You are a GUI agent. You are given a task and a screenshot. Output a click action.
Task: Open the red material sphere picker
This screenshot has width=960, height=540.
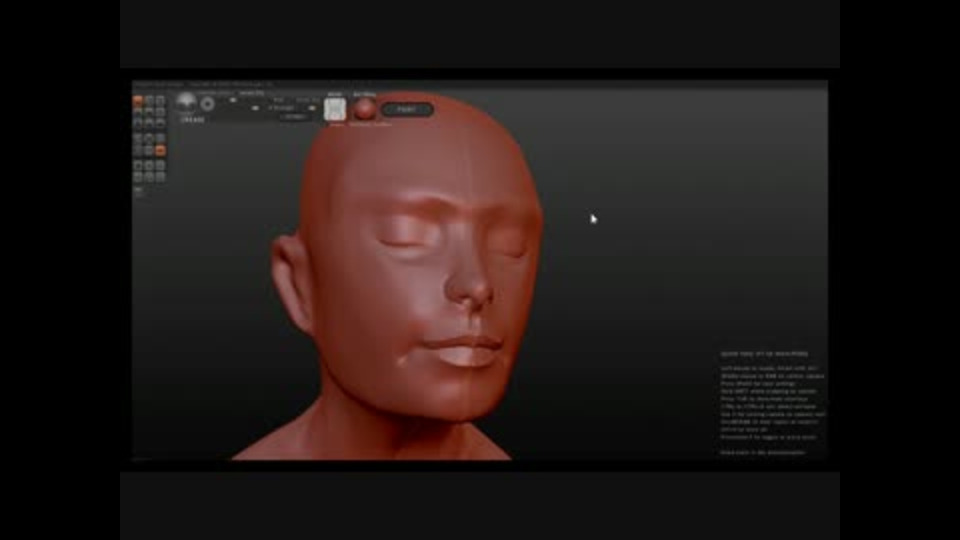364,109
